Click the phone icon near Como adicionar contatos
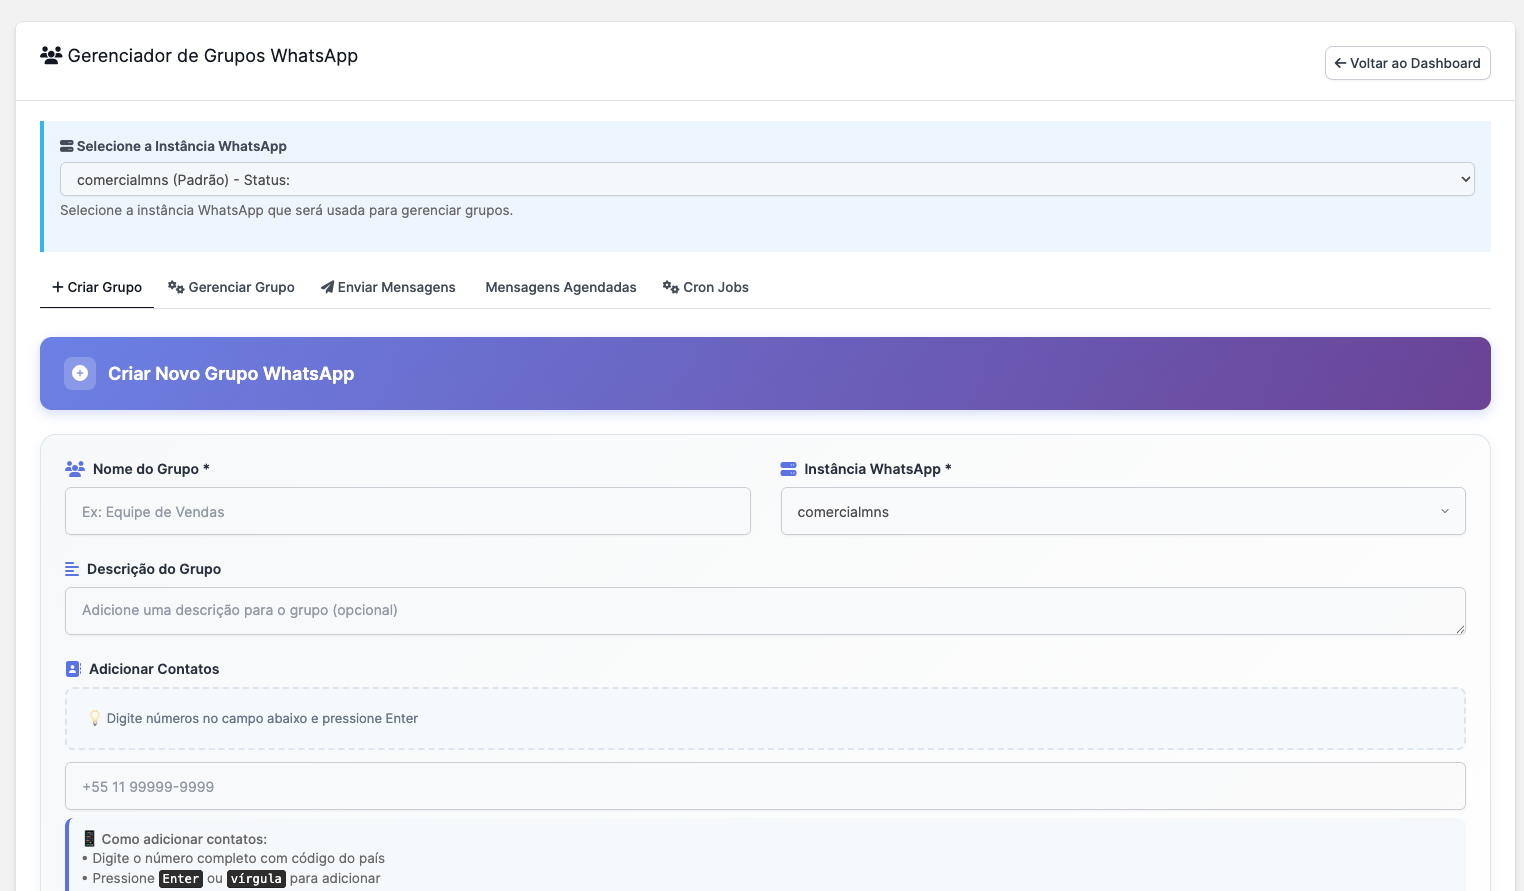 (x=89, y=838)
